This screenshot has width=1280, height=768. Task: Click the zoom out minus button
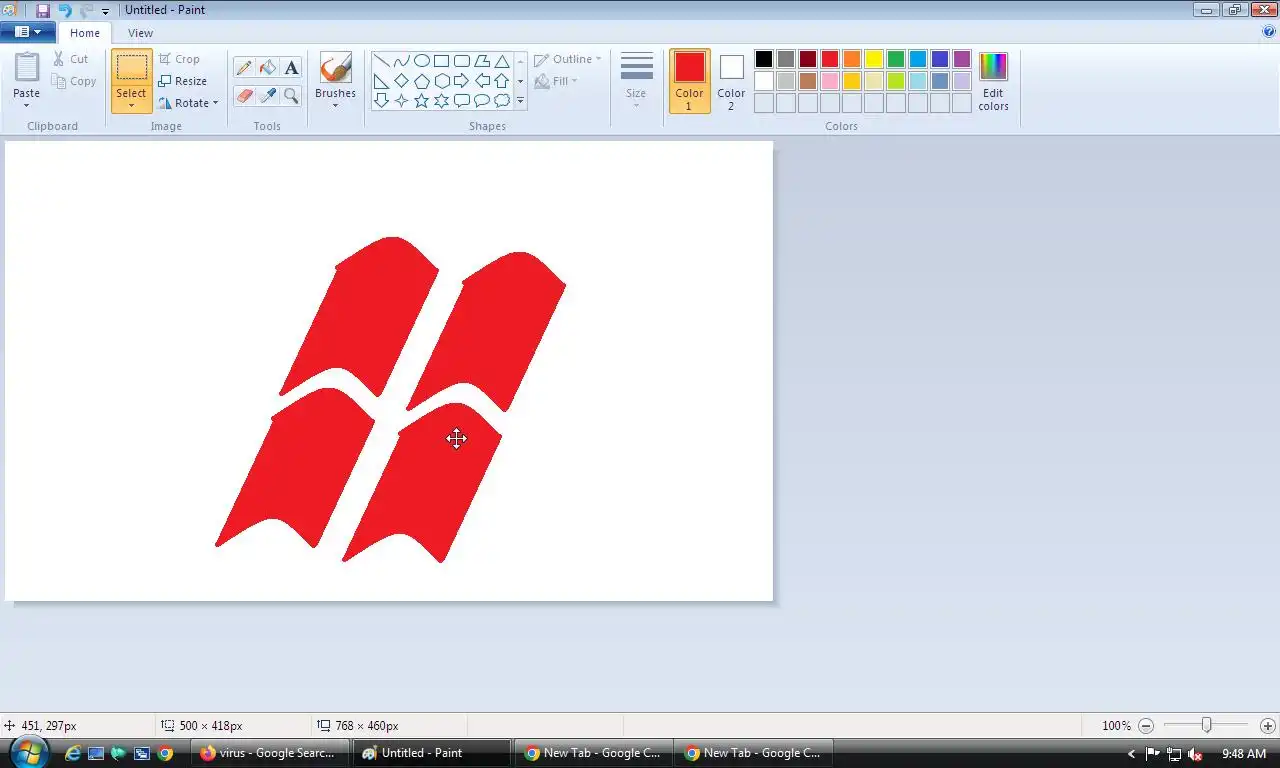pyautogui.click(x=1146, y=726)
